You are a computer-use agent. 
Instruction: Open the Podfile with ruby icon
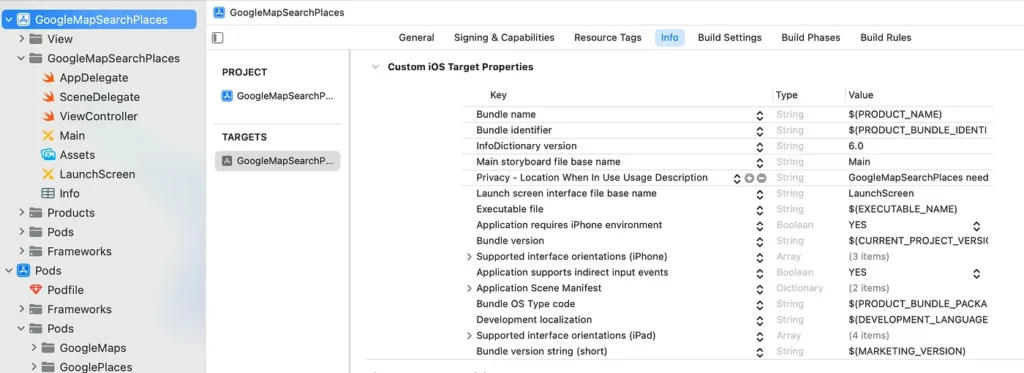pyautogui.click(x=56, y=290)
